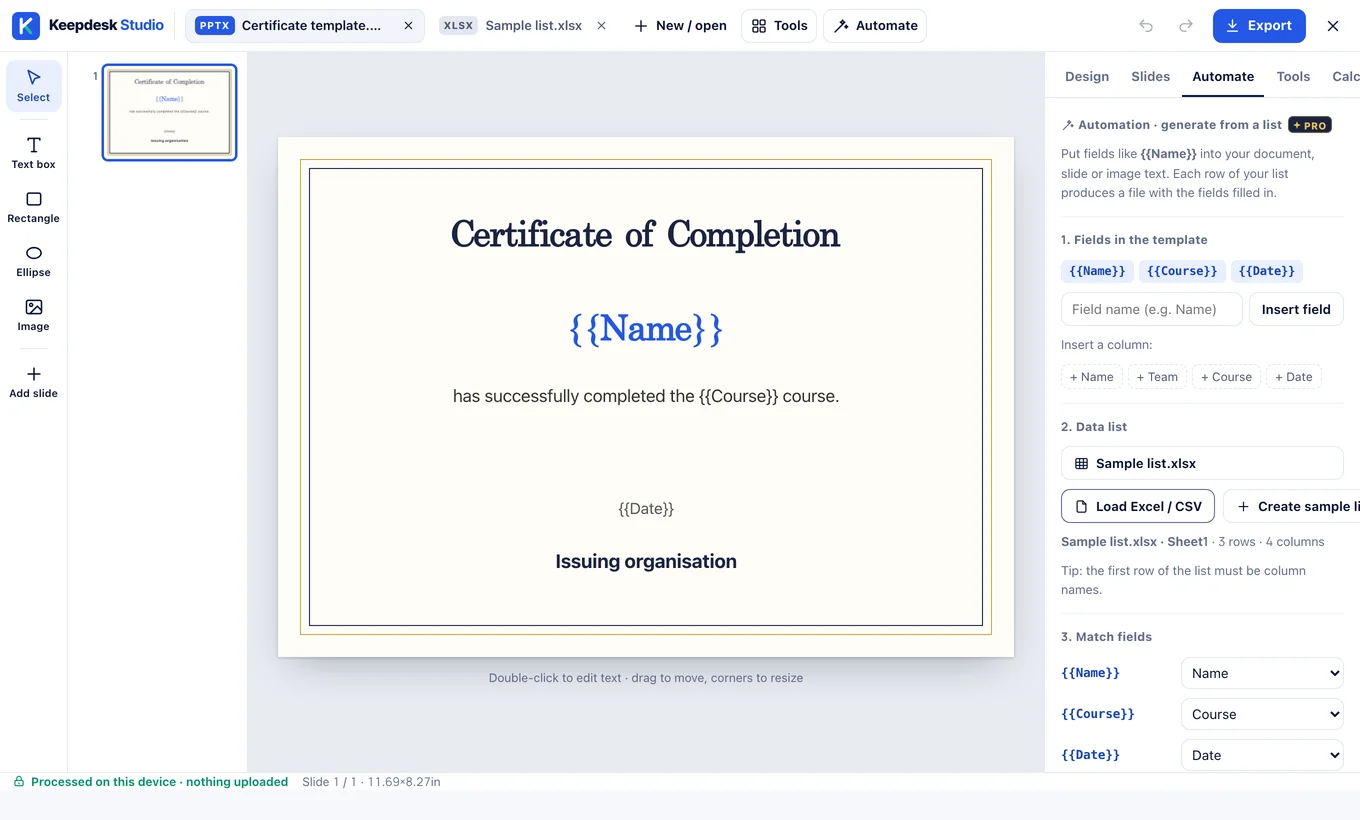
Task: Click the lock icon in status bar
Action: (19, 782)
